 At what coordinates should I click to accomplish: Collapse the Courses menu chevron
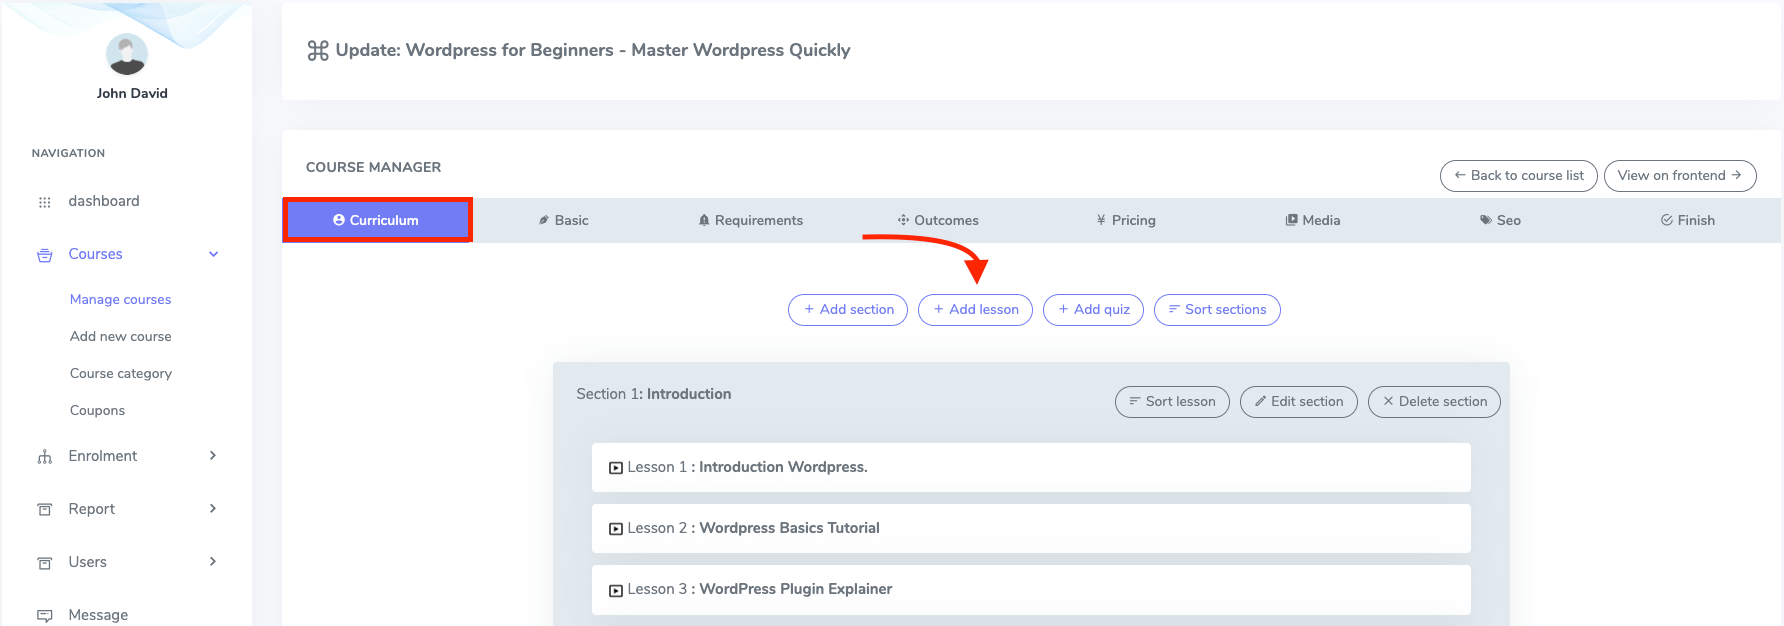(213, 254)
